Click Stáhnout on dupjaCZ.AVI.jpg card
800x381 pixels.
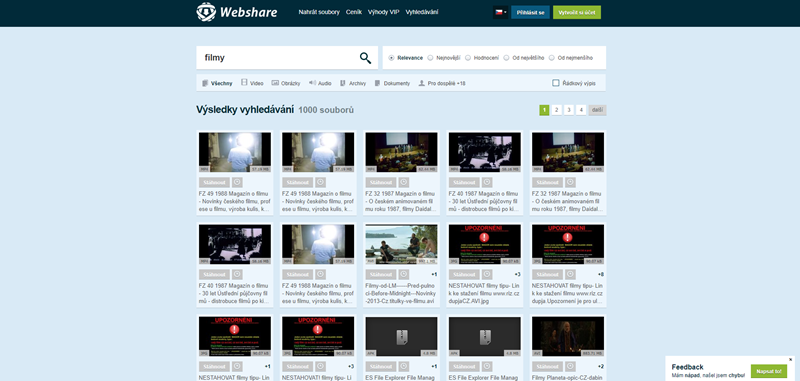click(464, 274)
